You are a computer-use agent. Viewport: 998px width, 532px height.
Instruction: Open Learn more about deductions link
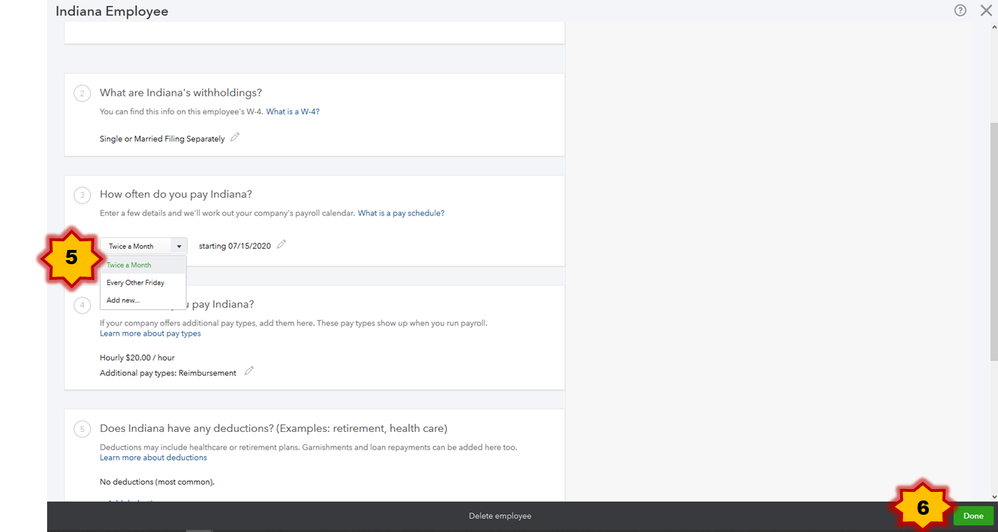pyautogui.click(x=153, y=458)
